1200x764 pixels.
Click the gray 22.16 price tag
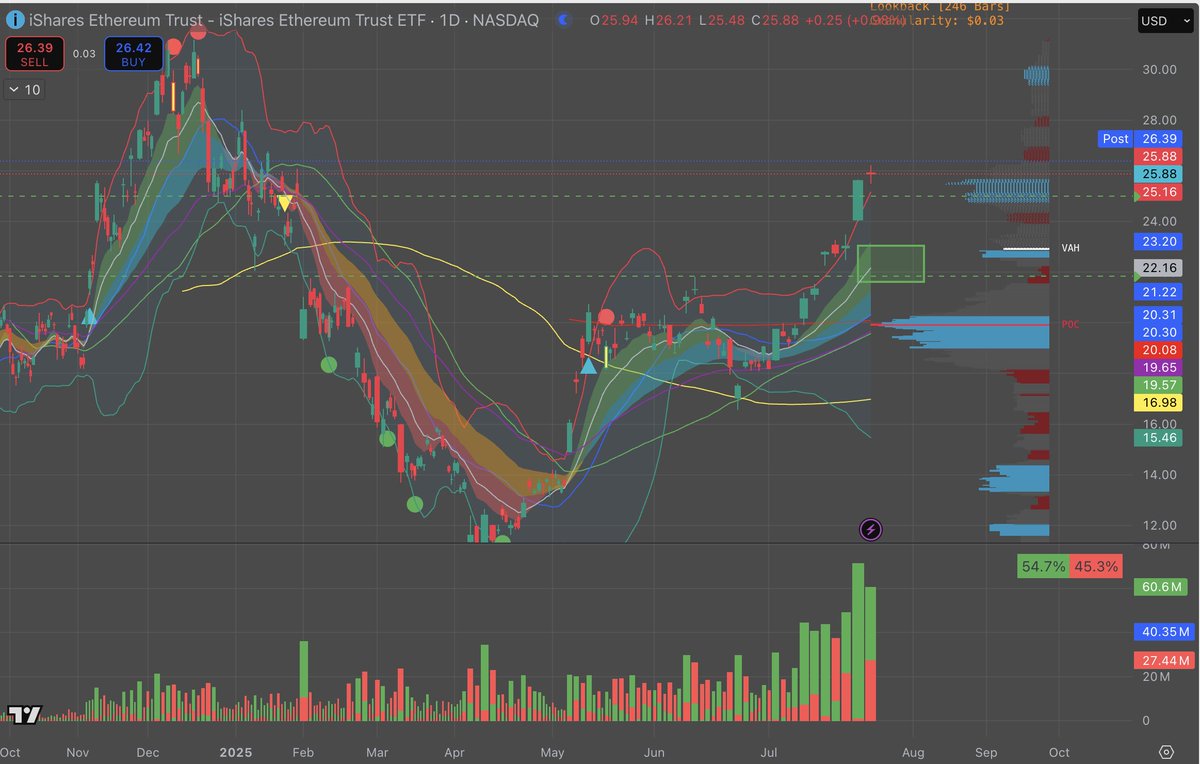pyautogui.click(x=1159, y=268)
